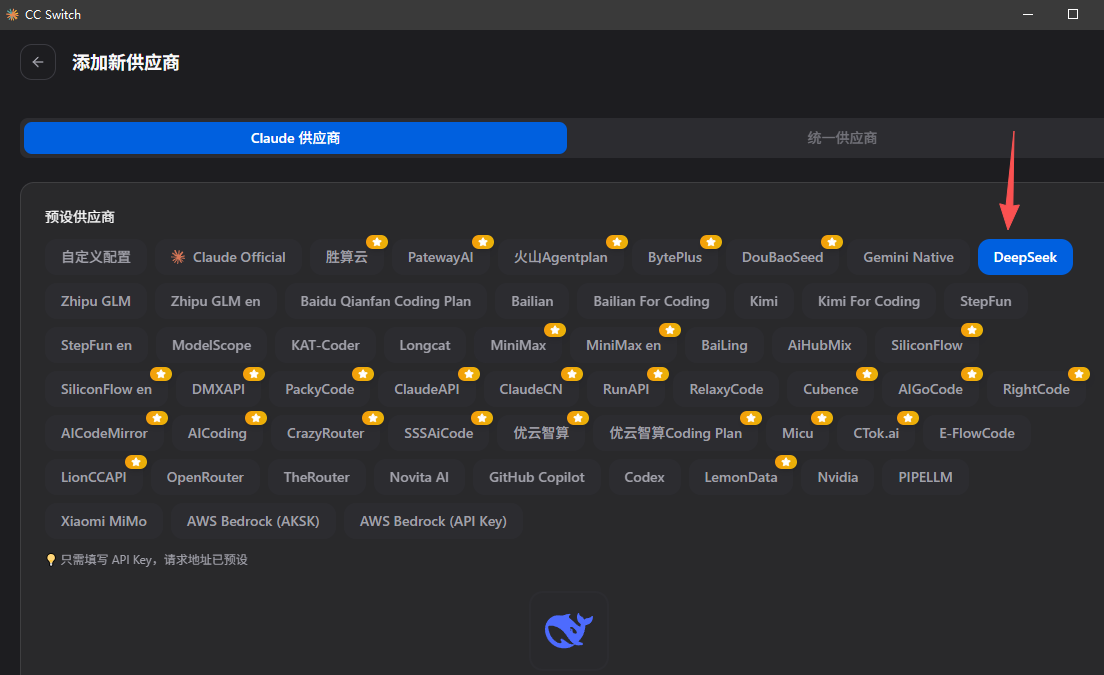Select the KAT-Coder preset
This screenshot has height=675, width=1104.
click(x=325, y=345)
